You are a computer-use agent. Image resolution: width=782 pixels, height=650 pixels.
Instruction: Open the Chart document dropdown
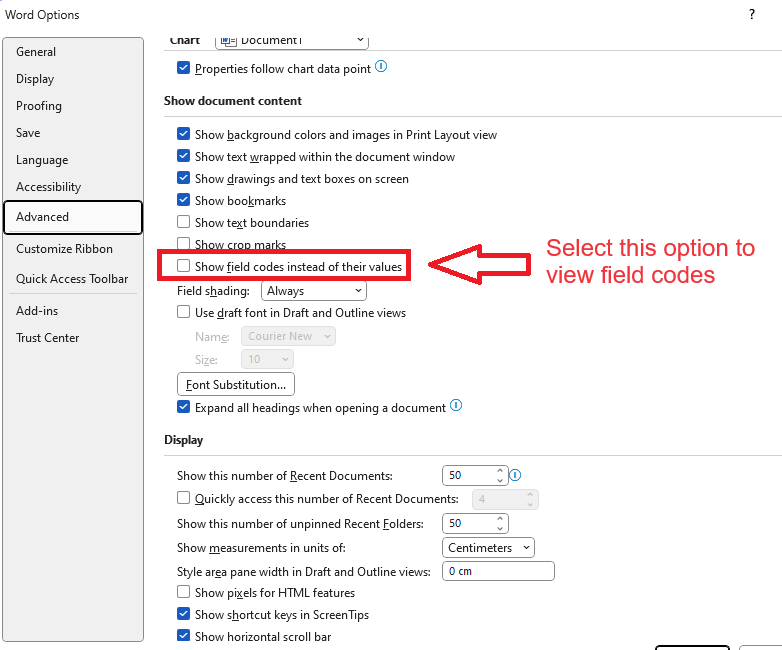292,41
